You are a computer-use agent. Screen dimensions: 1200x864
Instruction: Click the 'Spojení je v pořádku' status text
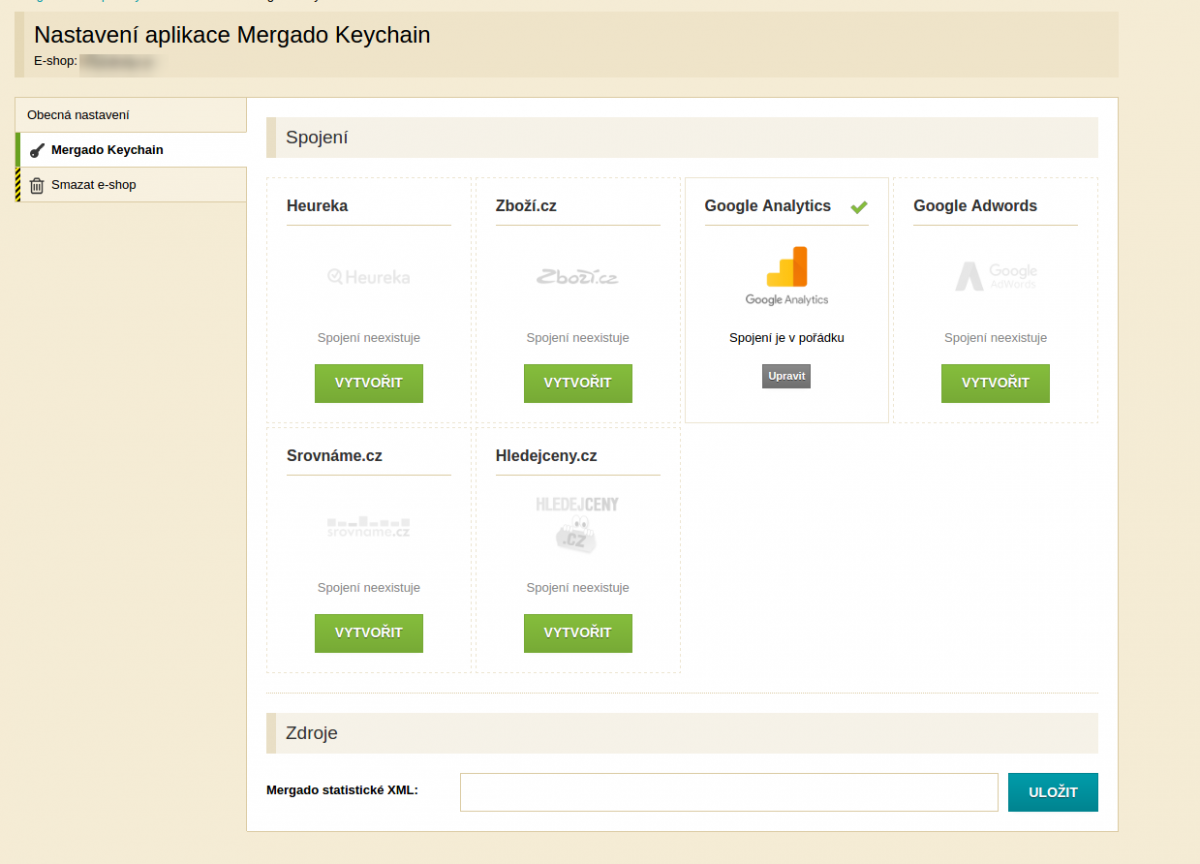787,338
